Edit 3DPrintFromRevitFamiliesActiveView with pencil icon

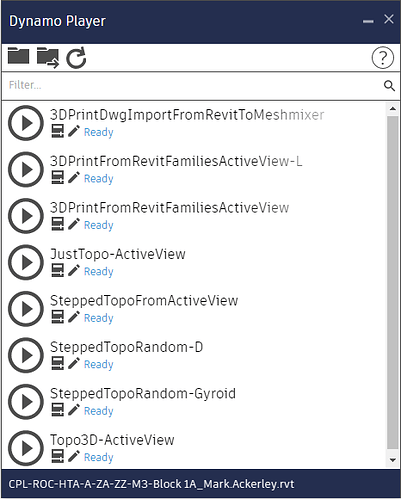click(74, 224)
